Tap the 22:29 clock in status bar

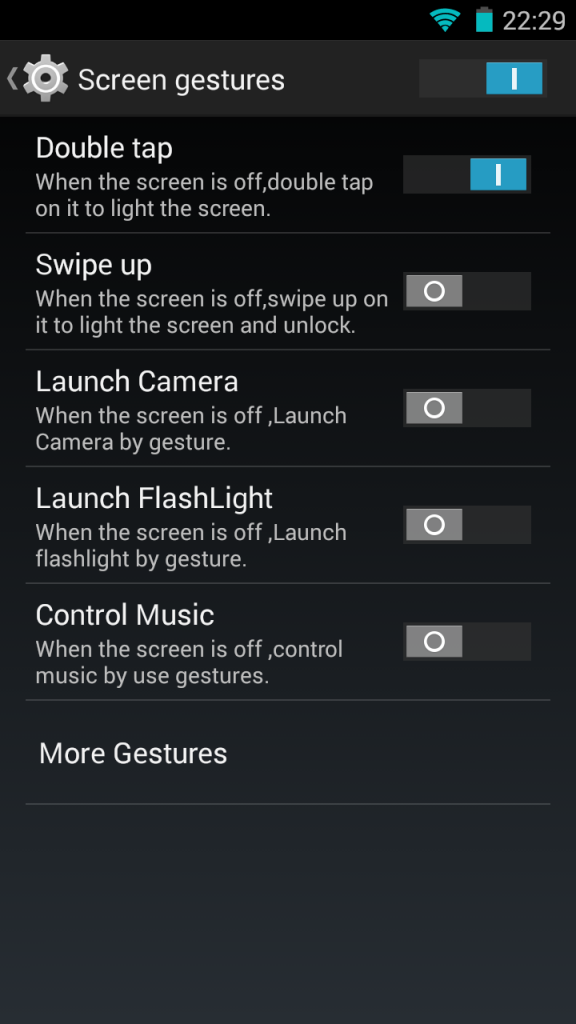click(534, 21)
